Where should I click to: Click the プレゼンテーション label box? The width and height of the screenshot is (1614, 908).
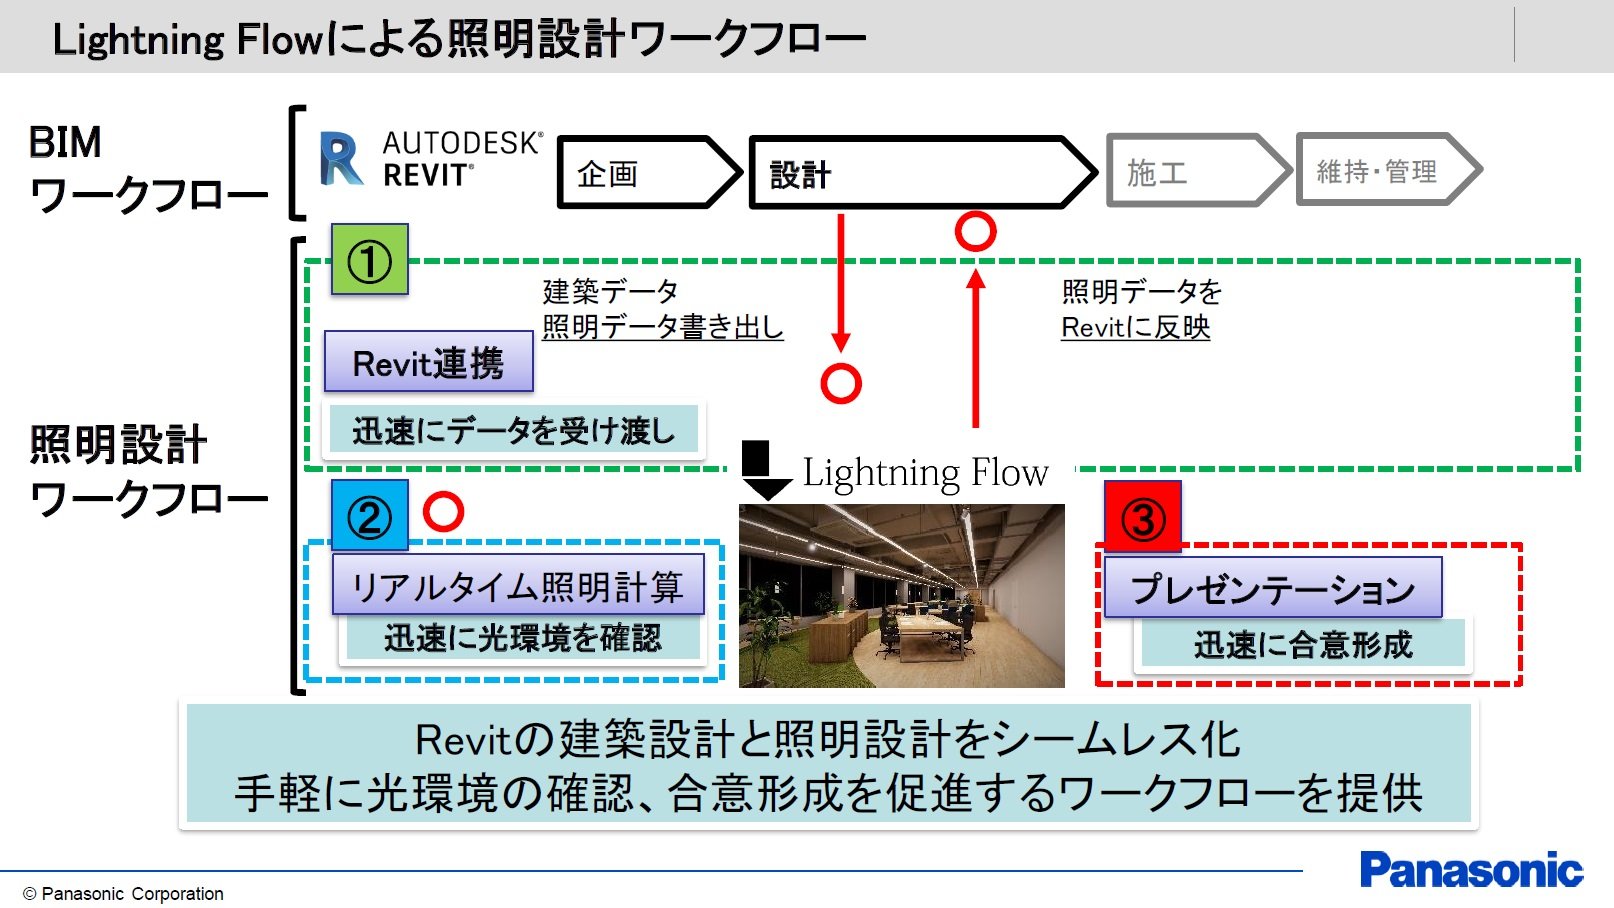tap(1273, 588)
